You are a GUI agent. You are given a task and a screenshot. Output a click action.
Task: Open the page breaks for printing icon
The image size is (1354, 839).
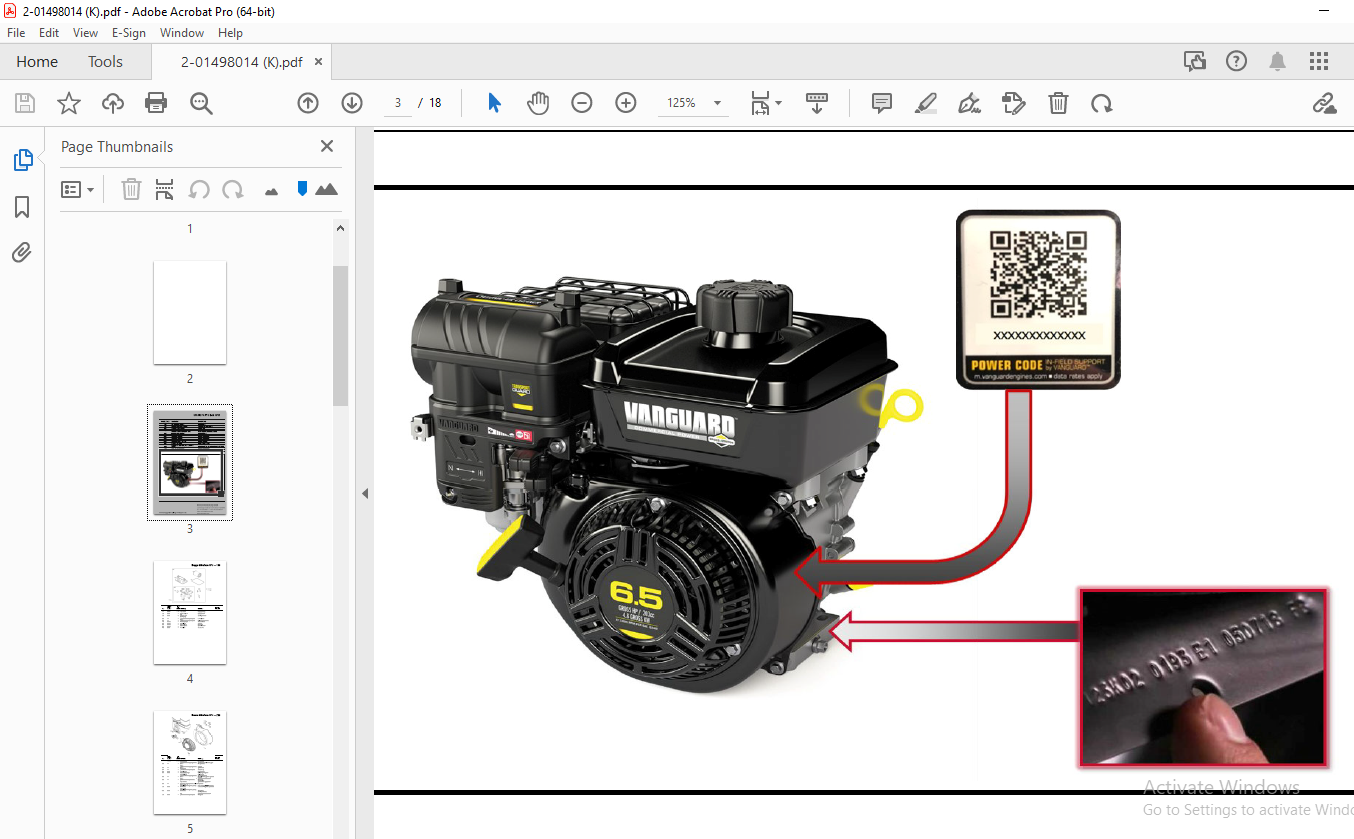pos(165,189)
